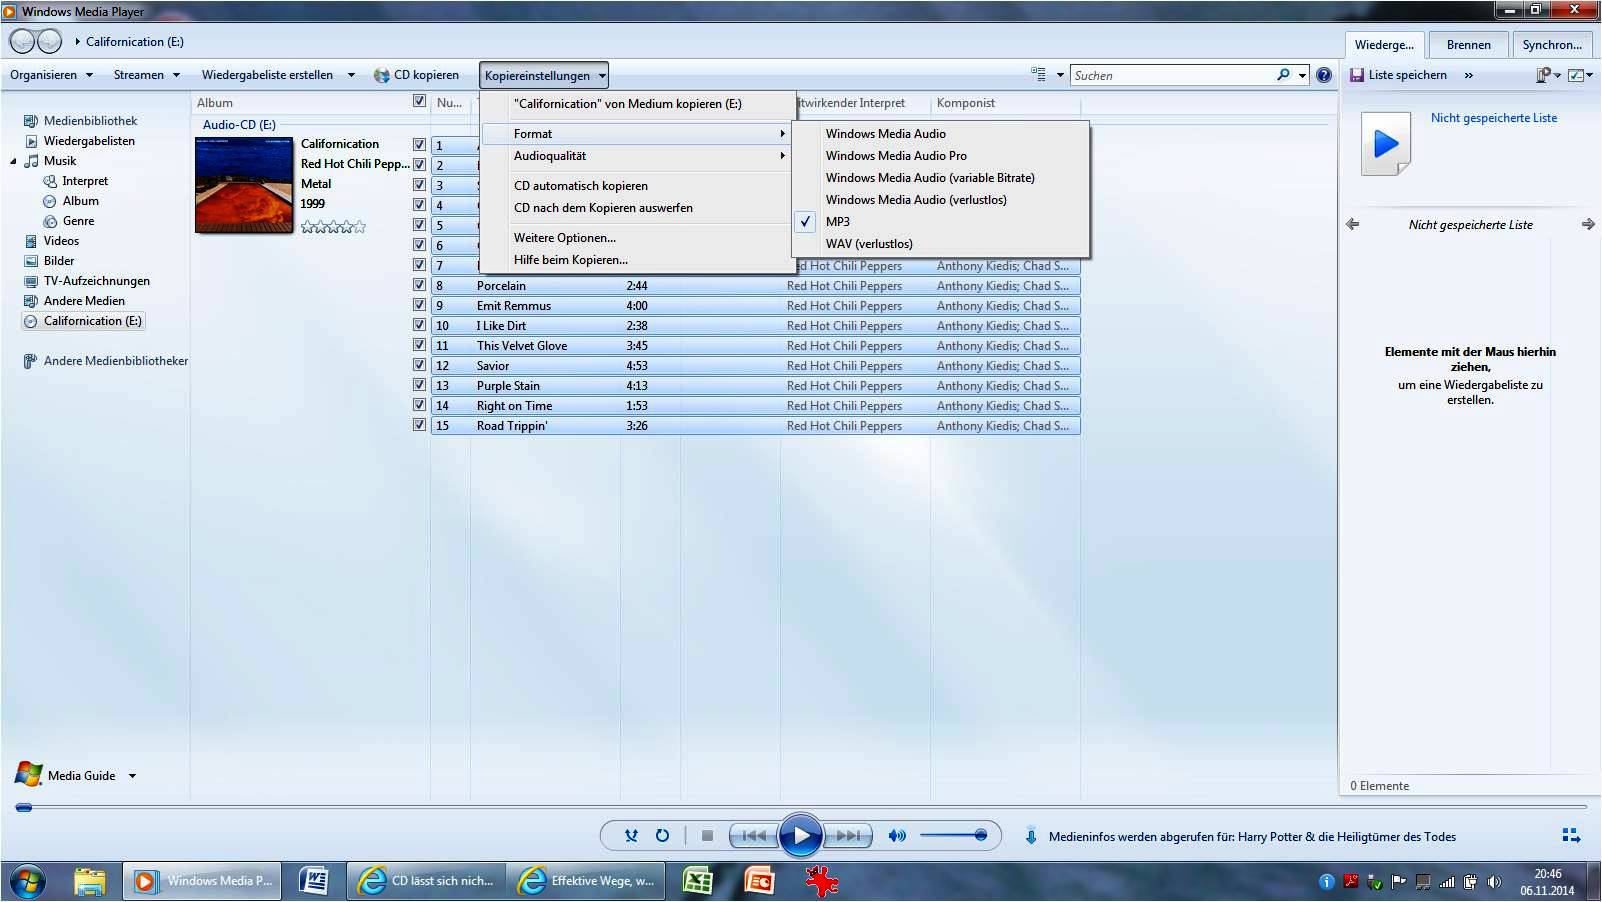Skip to the previous track
Screen dimensions: 1602x902
754,836
